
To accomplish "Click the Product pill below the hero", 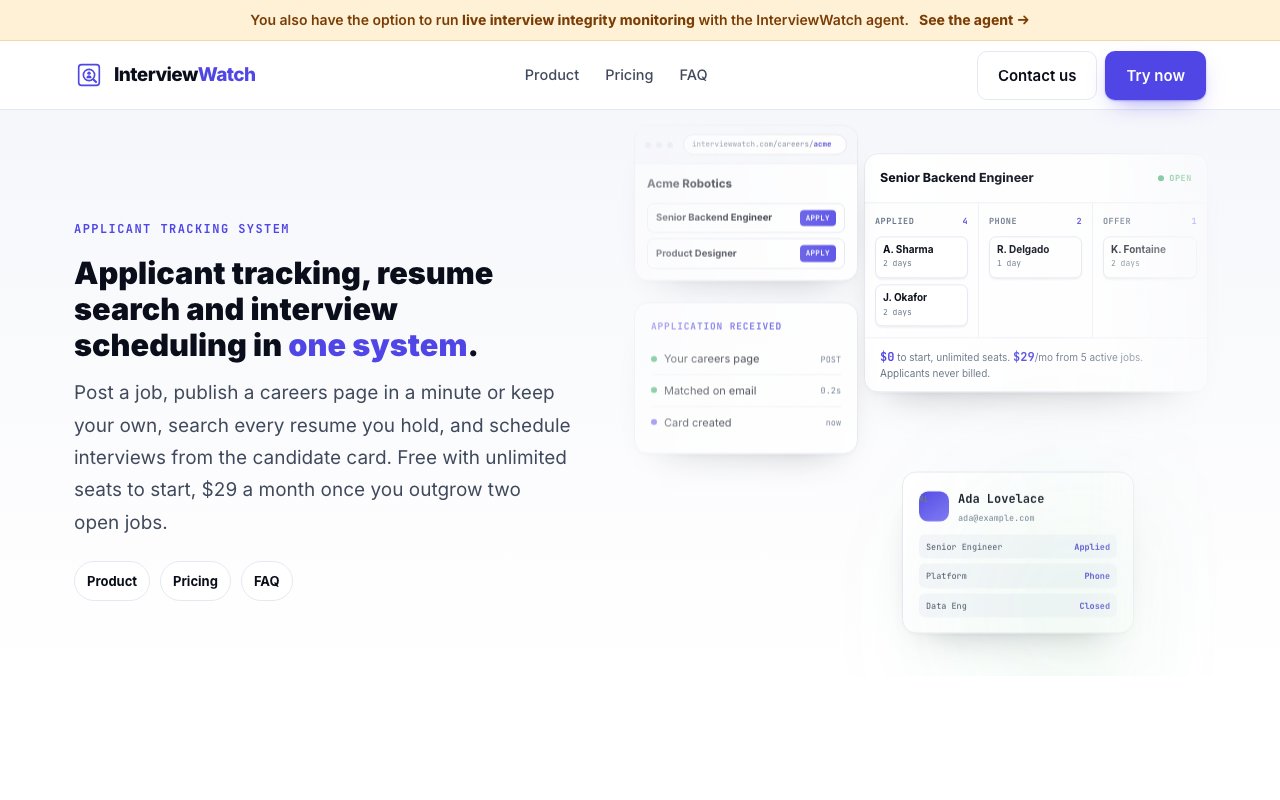I will pos(112,581).
